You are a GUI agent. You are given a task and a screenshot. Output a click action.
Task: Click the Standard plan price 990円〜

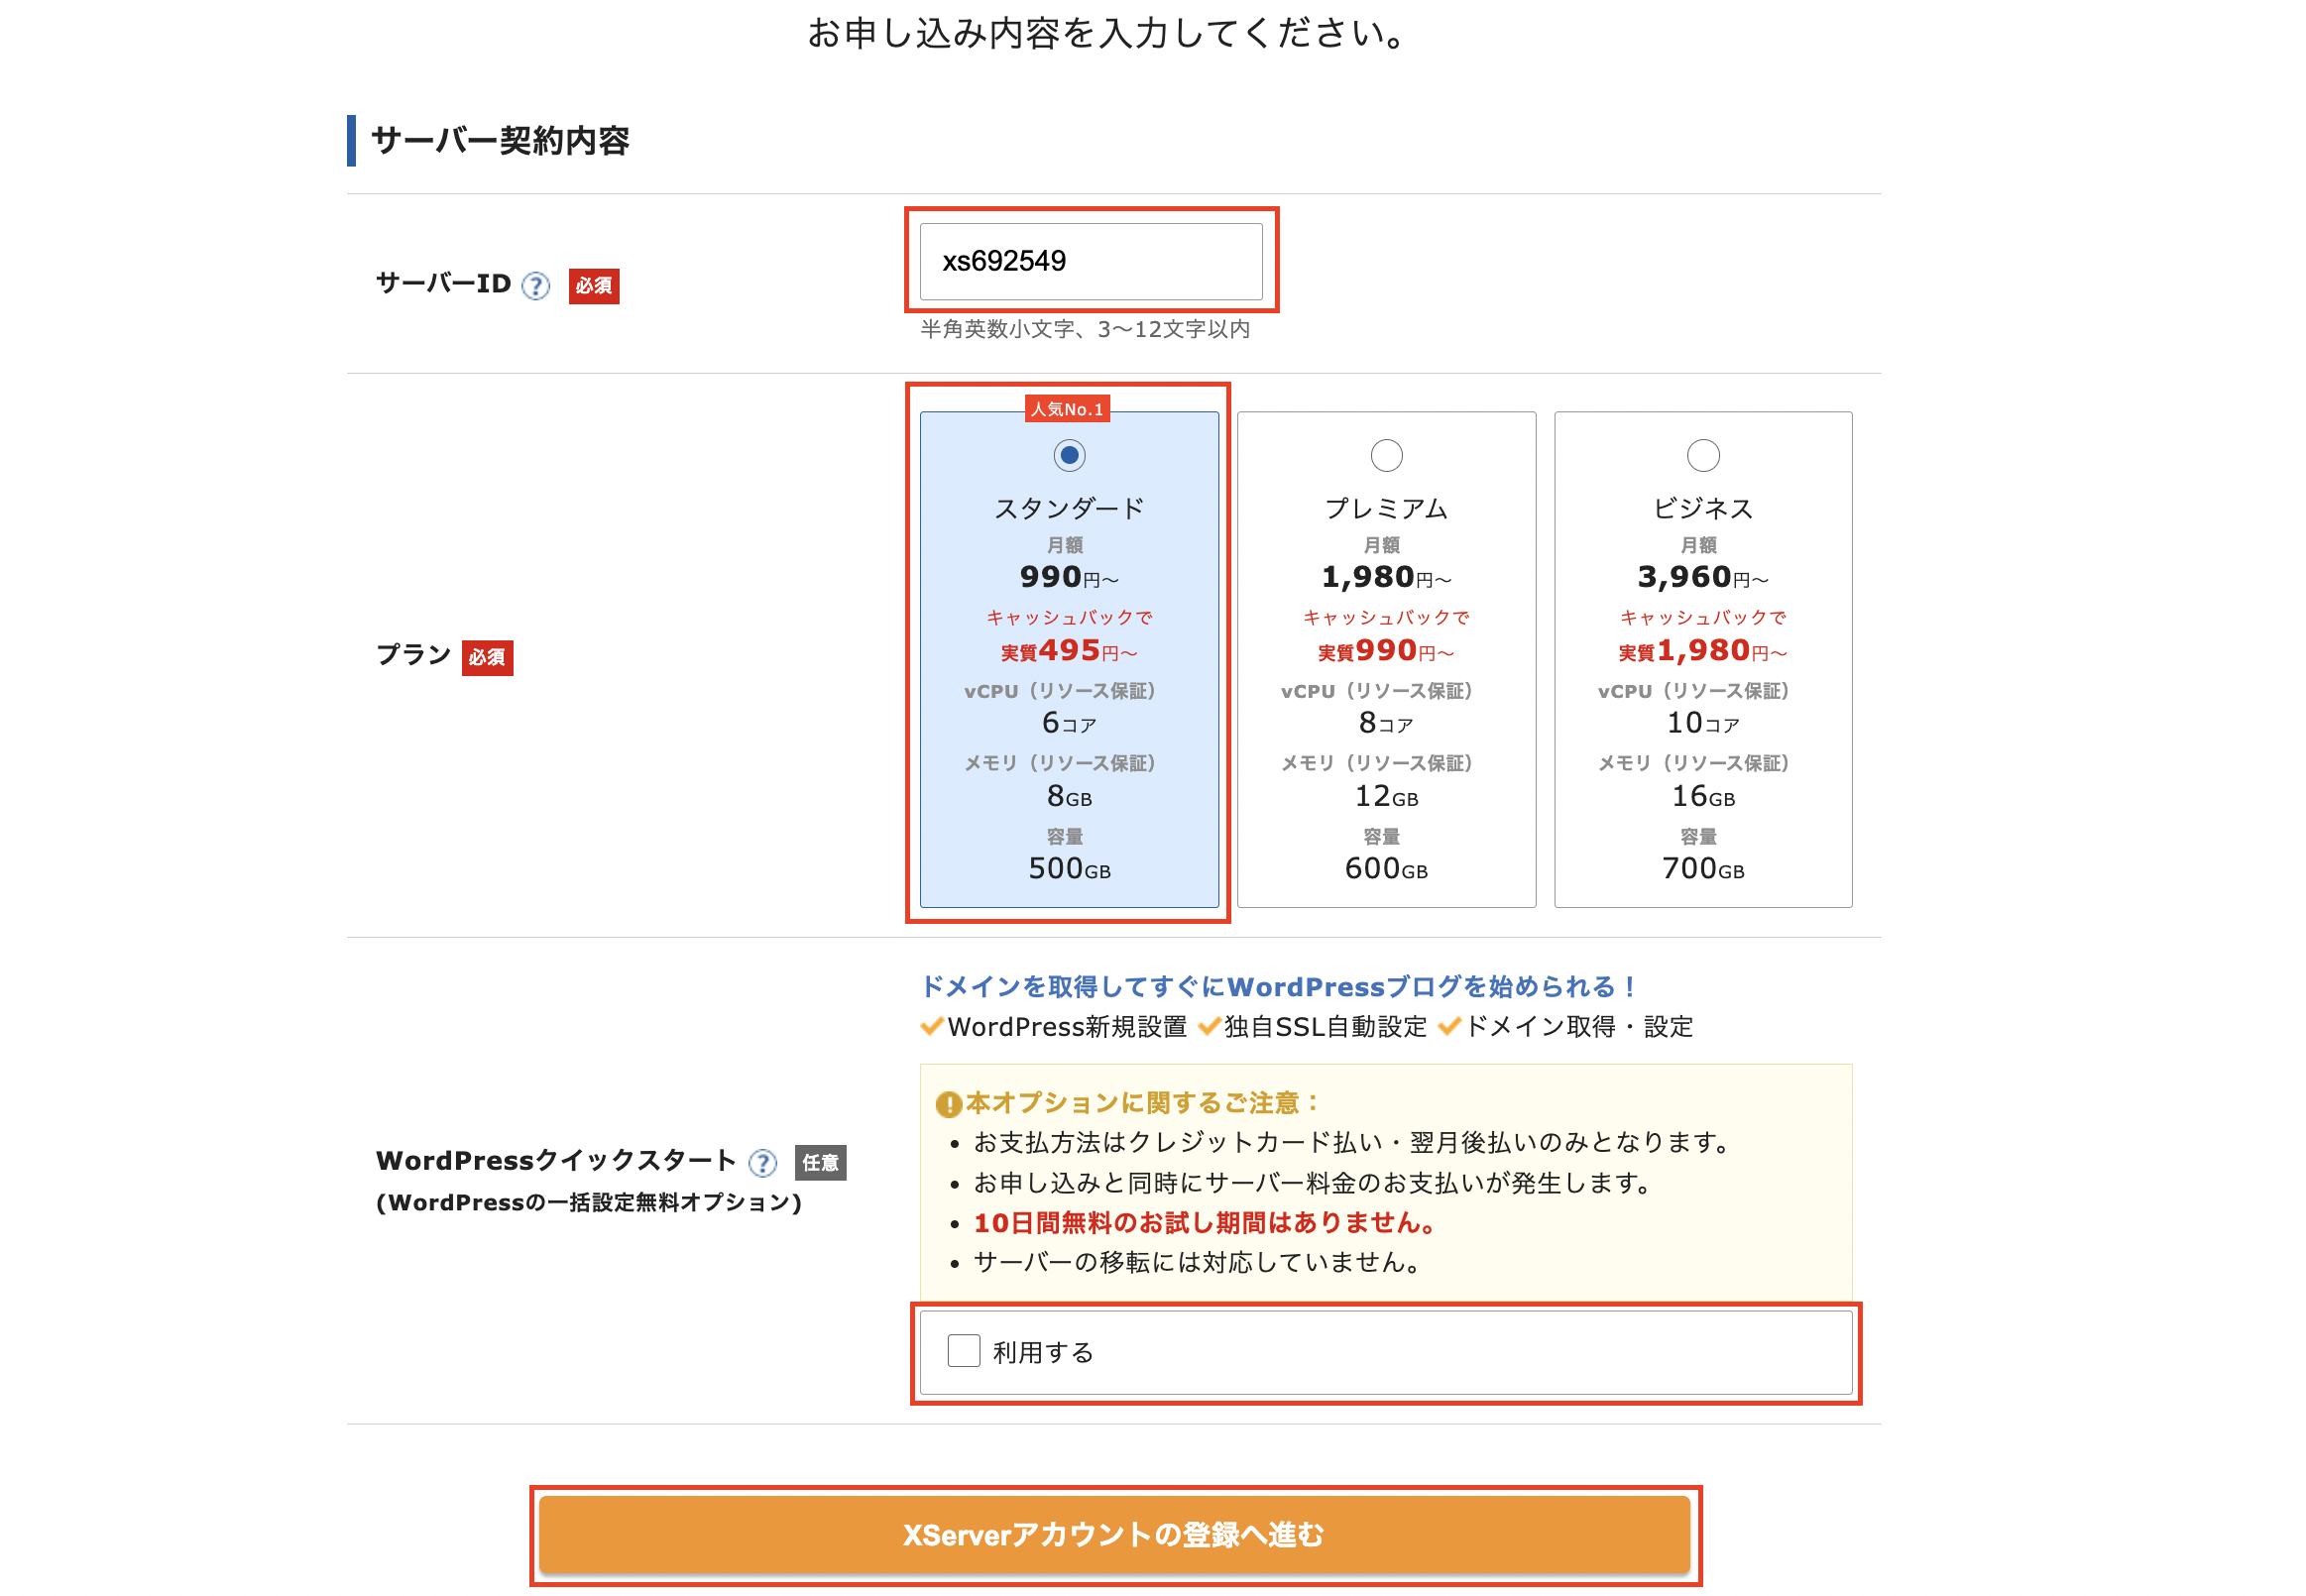pyautogui.click(x=1069, y=577)
